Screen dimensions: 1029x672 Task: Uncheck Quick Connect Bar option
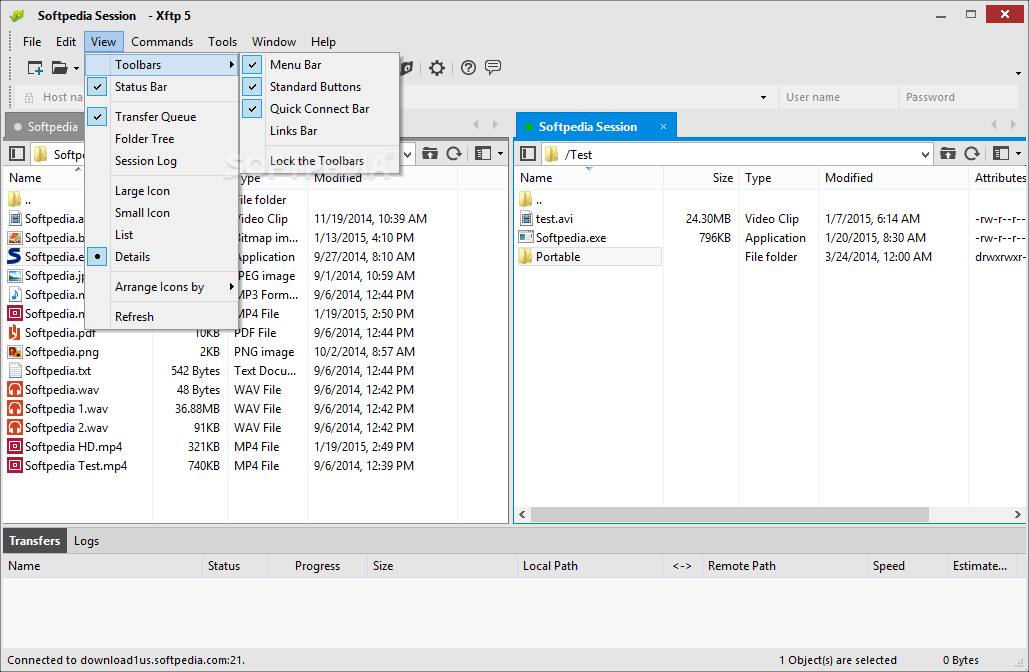(x=320, y=109)
